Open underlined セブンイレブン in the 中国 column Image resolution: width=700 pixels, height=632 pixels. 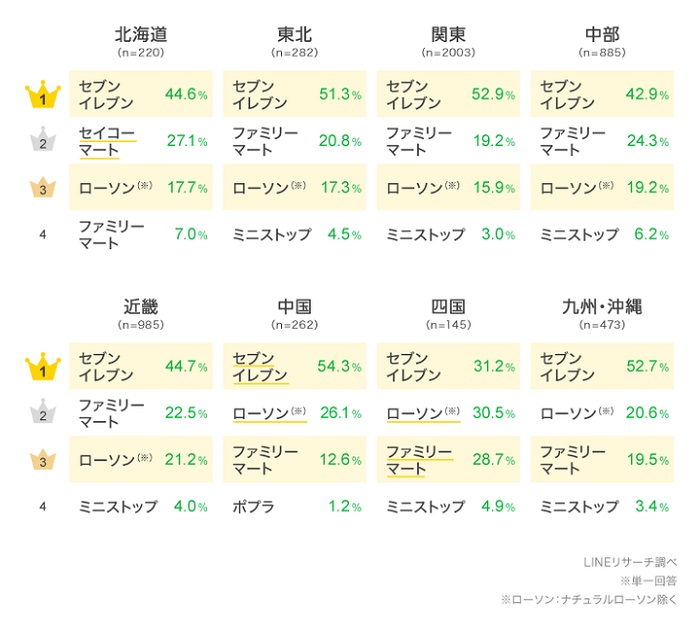point(260,367)
